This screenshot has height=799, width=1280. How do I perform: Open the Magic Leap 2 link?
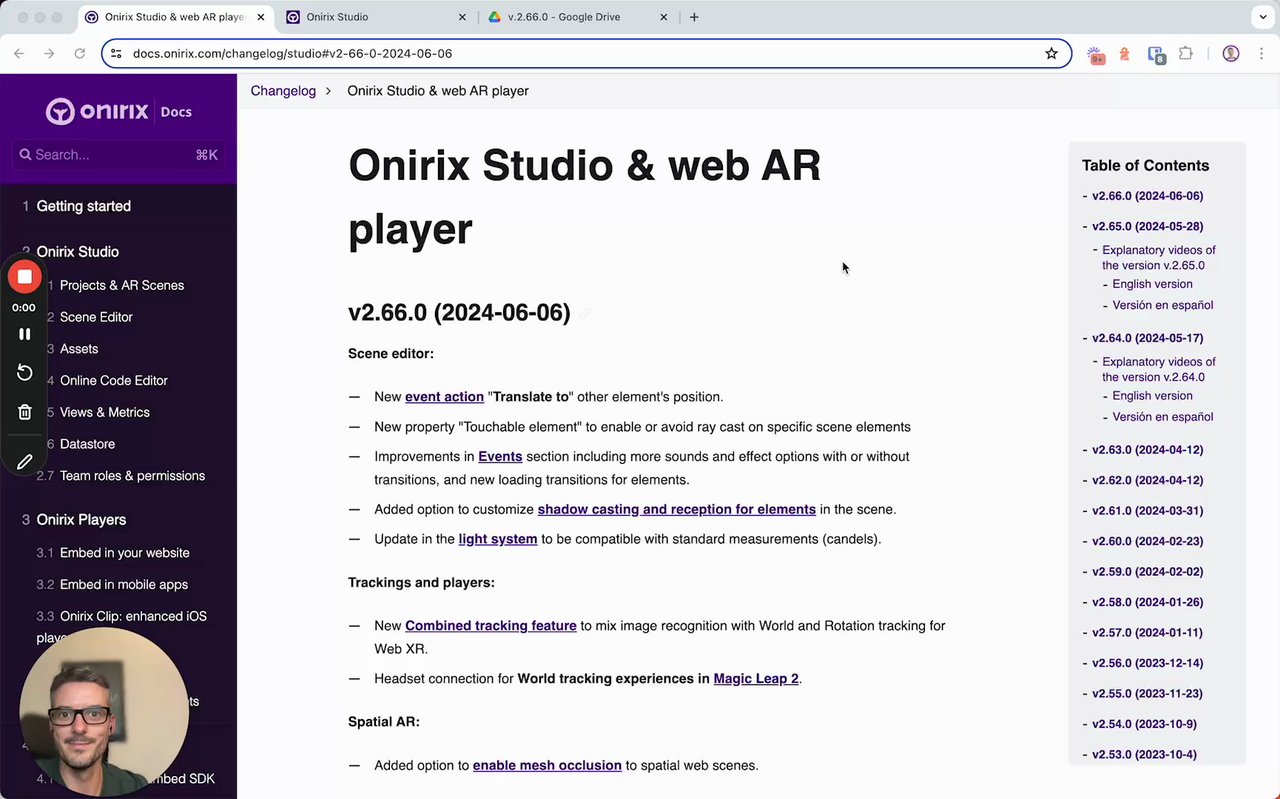click(x=756, y=679)
